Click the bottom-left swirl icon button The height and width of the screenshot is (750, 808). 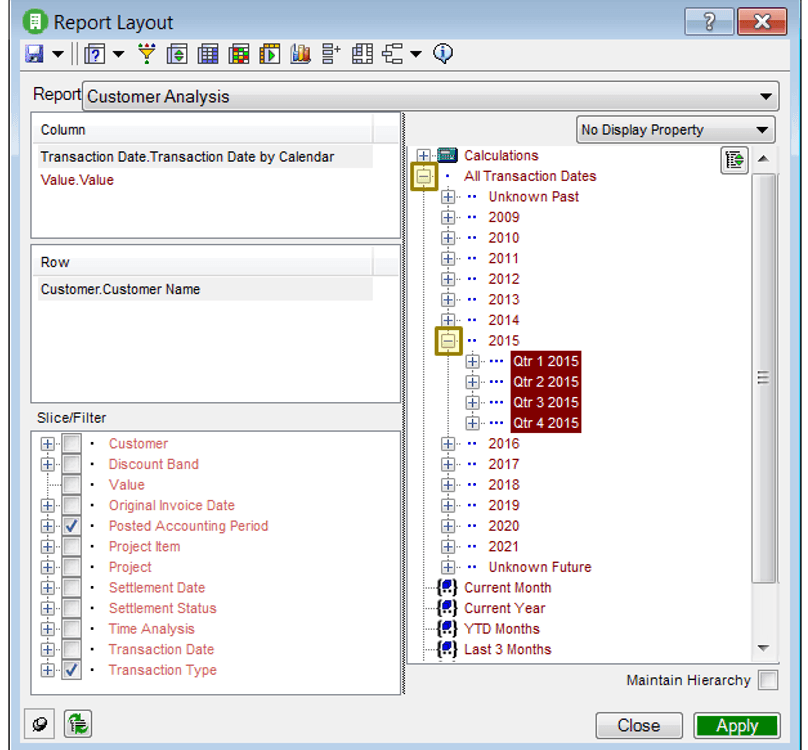[x=40, y=724]
